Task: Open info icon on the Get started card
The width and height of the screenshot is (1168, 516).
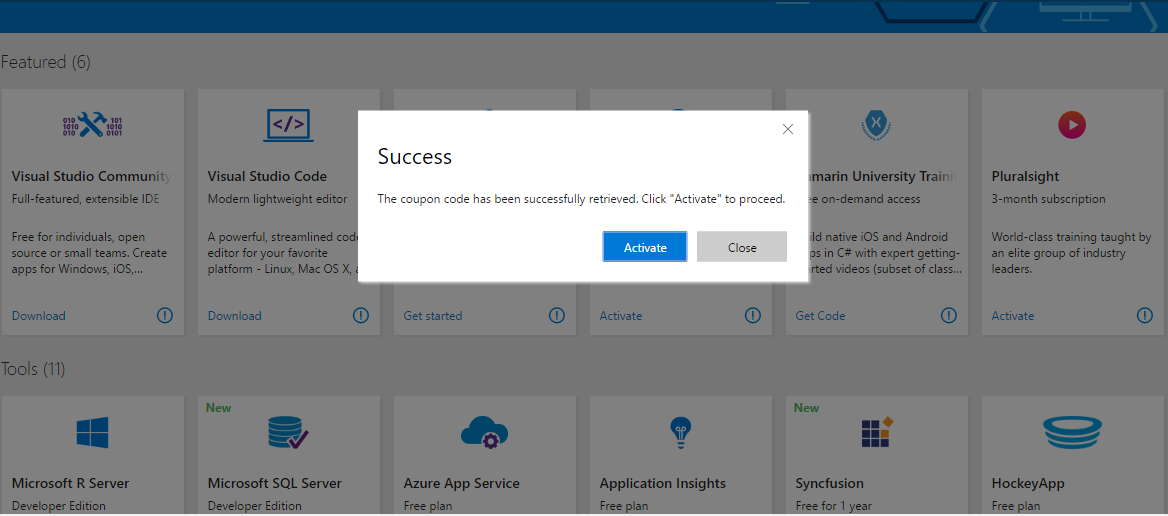Action: click(556, 315)
